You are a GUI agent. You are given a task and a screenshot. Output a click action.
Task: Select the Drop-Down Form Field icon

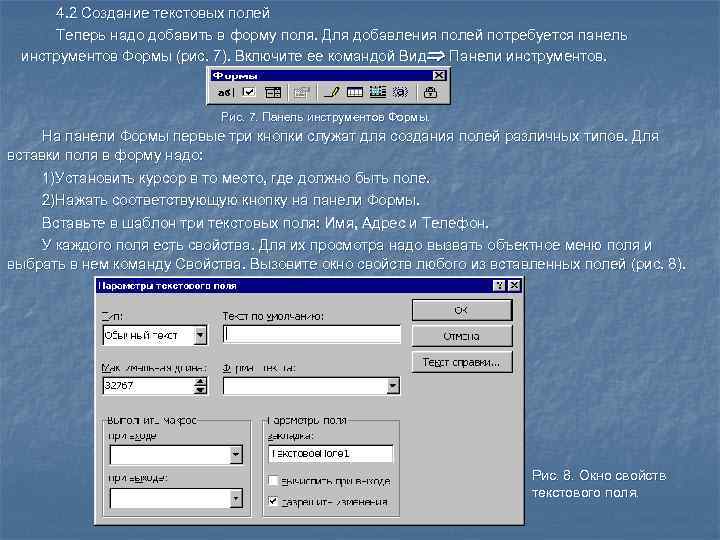coord(273,93)
